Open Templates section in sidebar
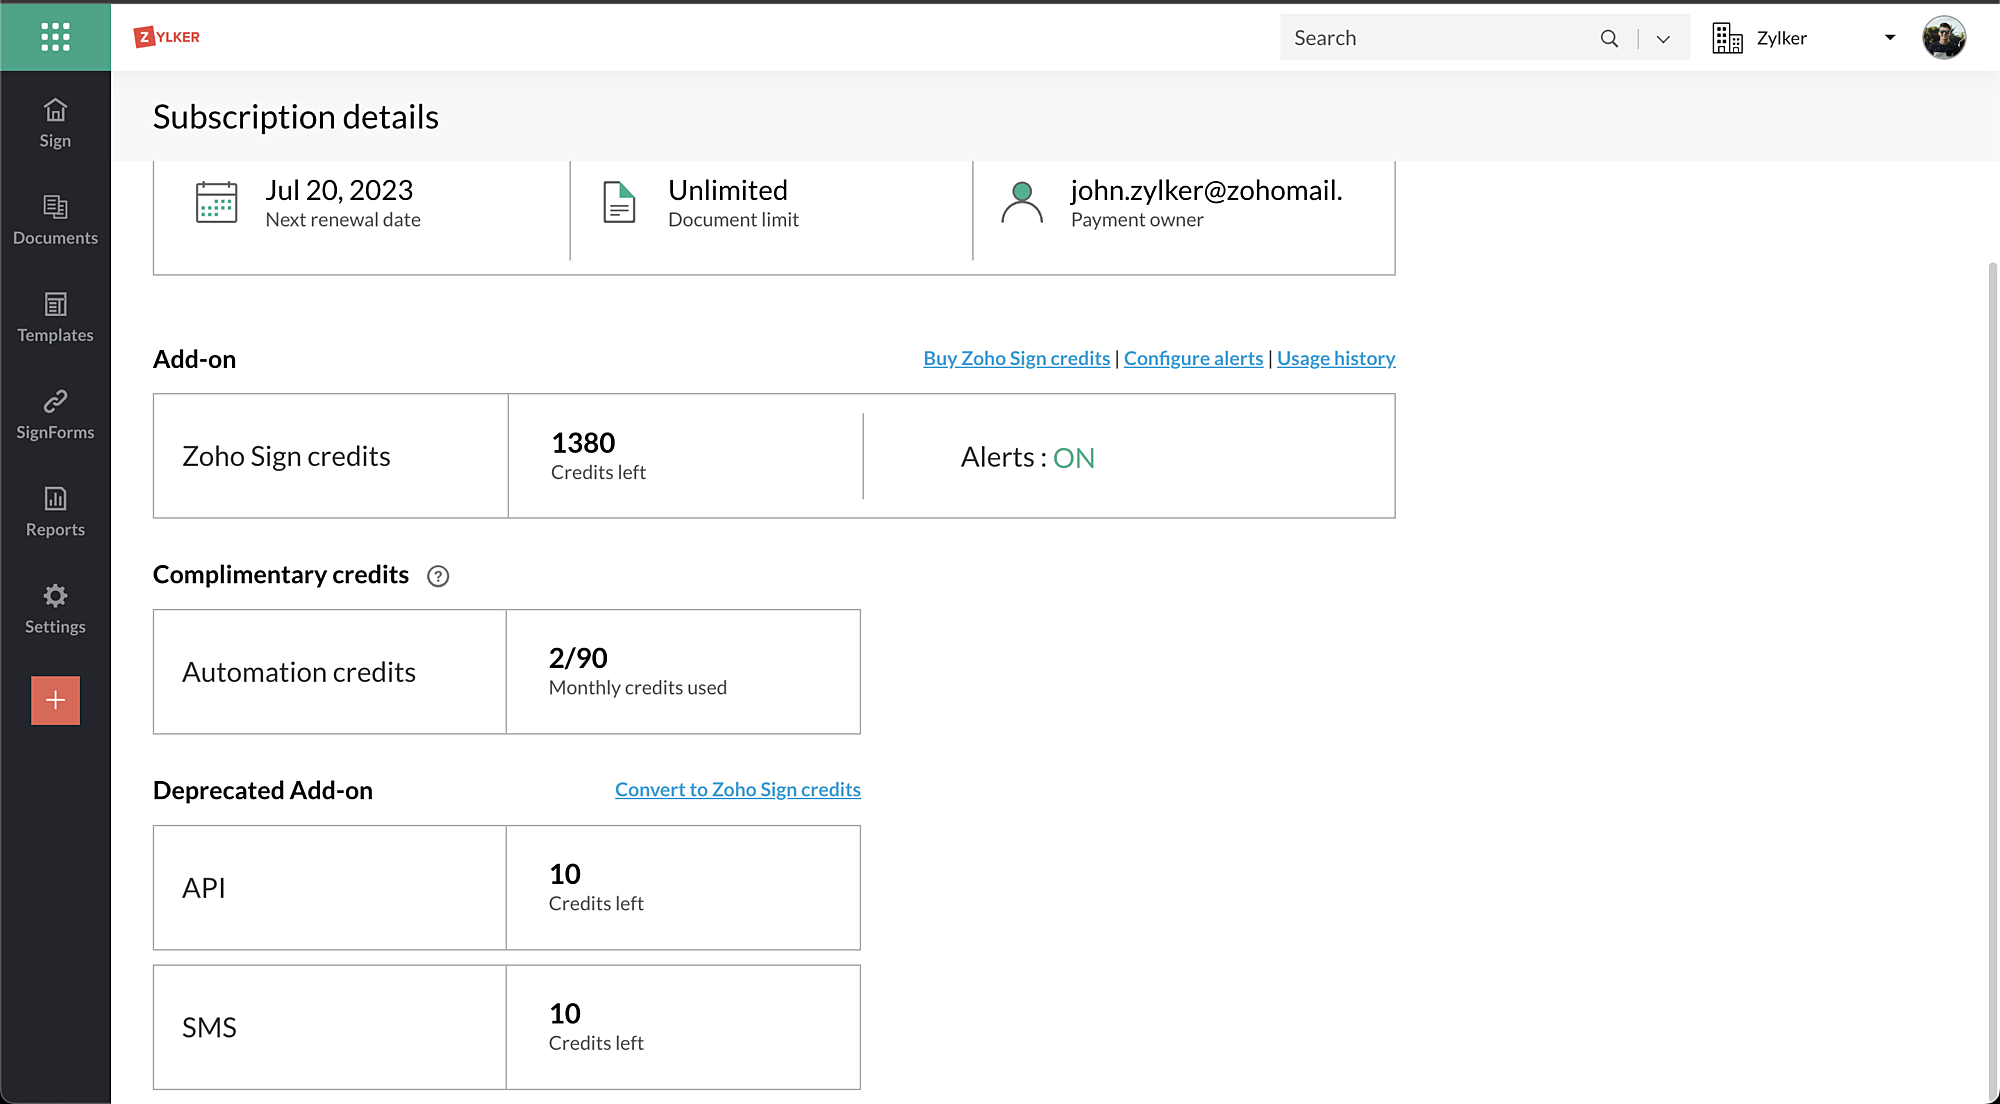 (55, 317)
